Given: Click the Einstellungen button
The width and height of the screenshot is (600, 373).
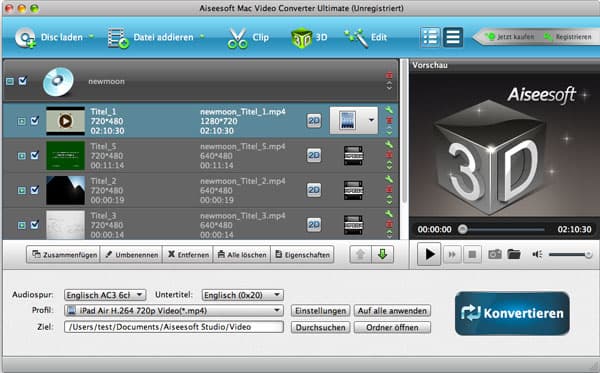Looking at the screenshot, I should (320, 311).
